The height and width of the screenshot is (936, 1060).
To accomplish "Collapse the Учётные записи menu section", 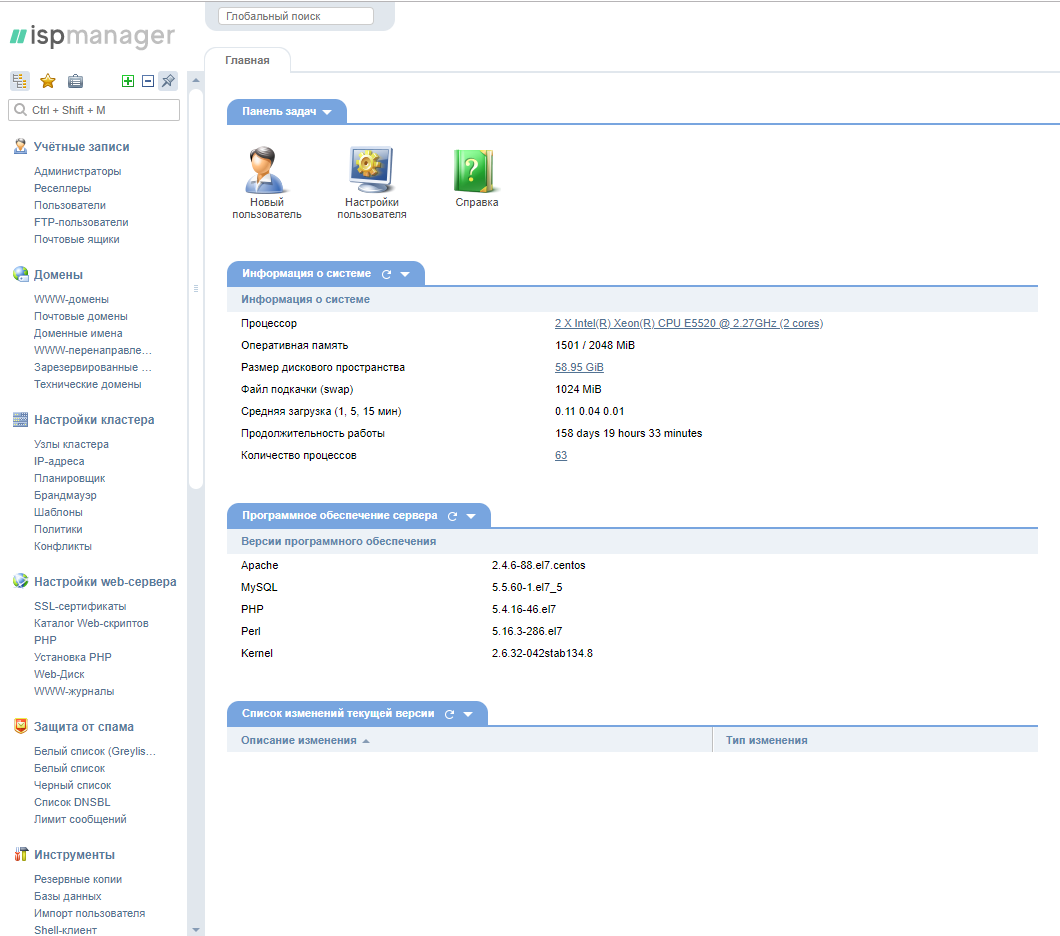I will (x=82, y=147).
